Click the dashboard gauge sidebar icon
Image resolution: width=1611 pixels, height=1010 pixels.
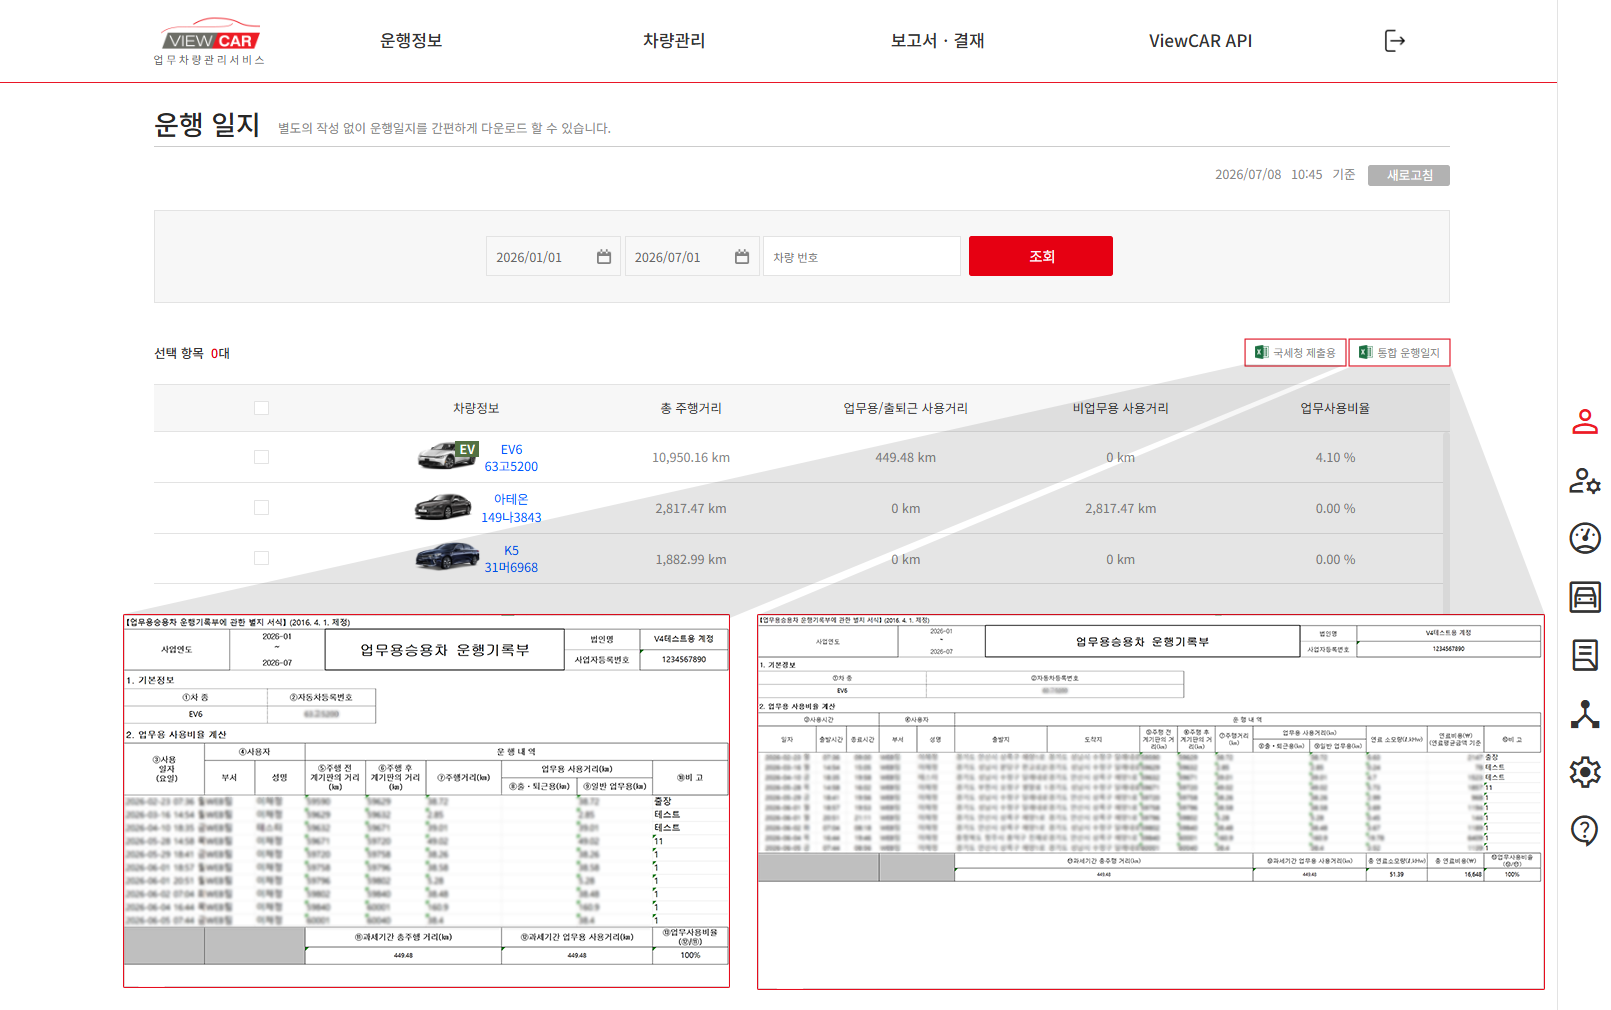click(1585, 538)
